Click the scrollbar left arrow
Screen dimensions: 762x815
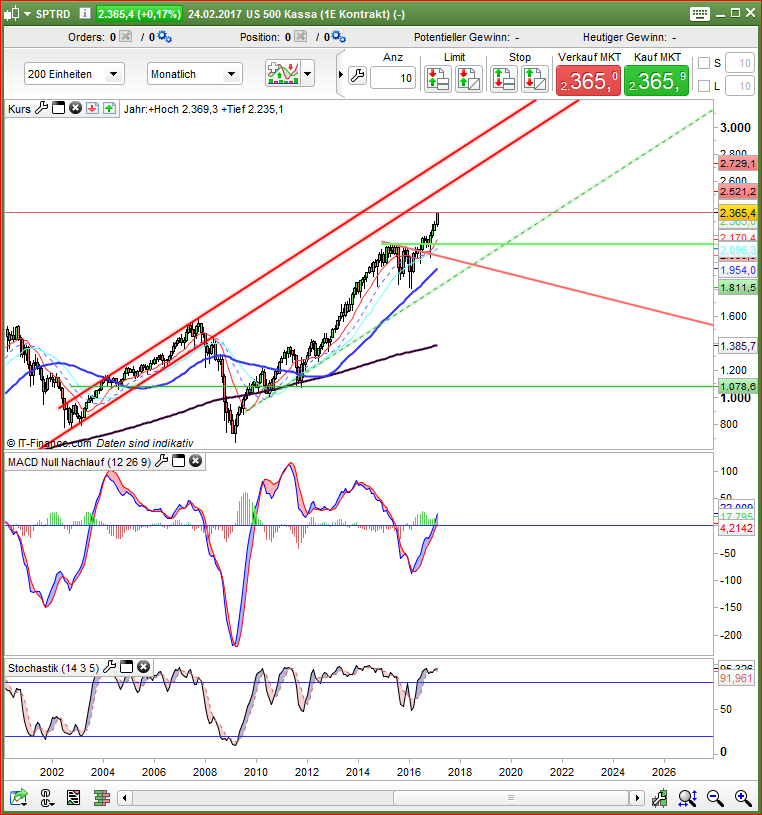(125, 797)
